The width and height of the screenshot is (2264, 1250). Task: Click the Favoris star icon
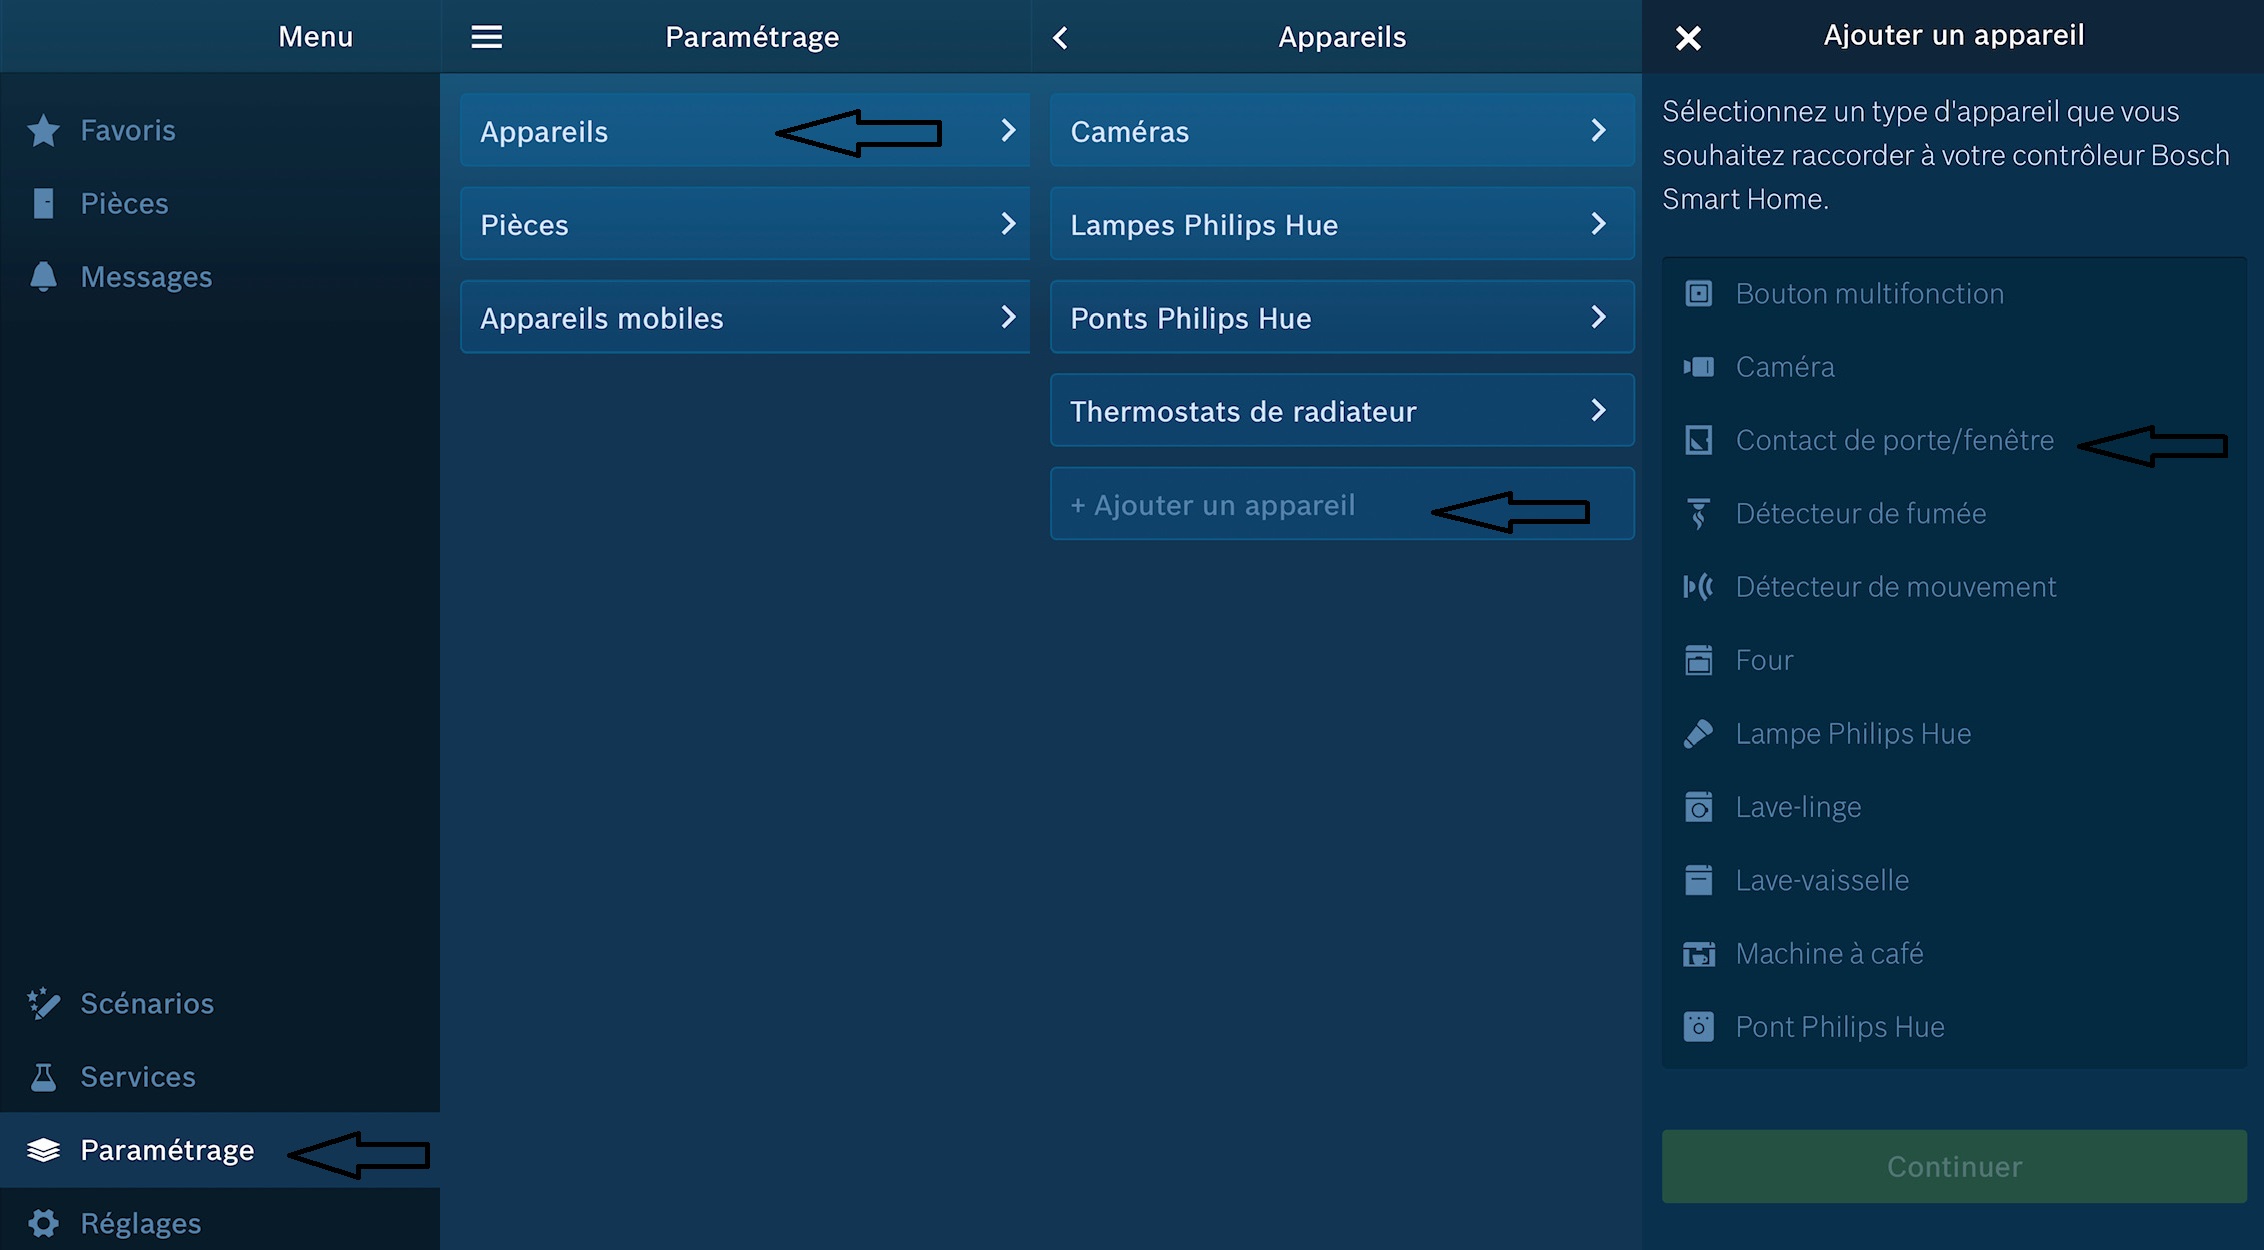[x=43, y=130]
